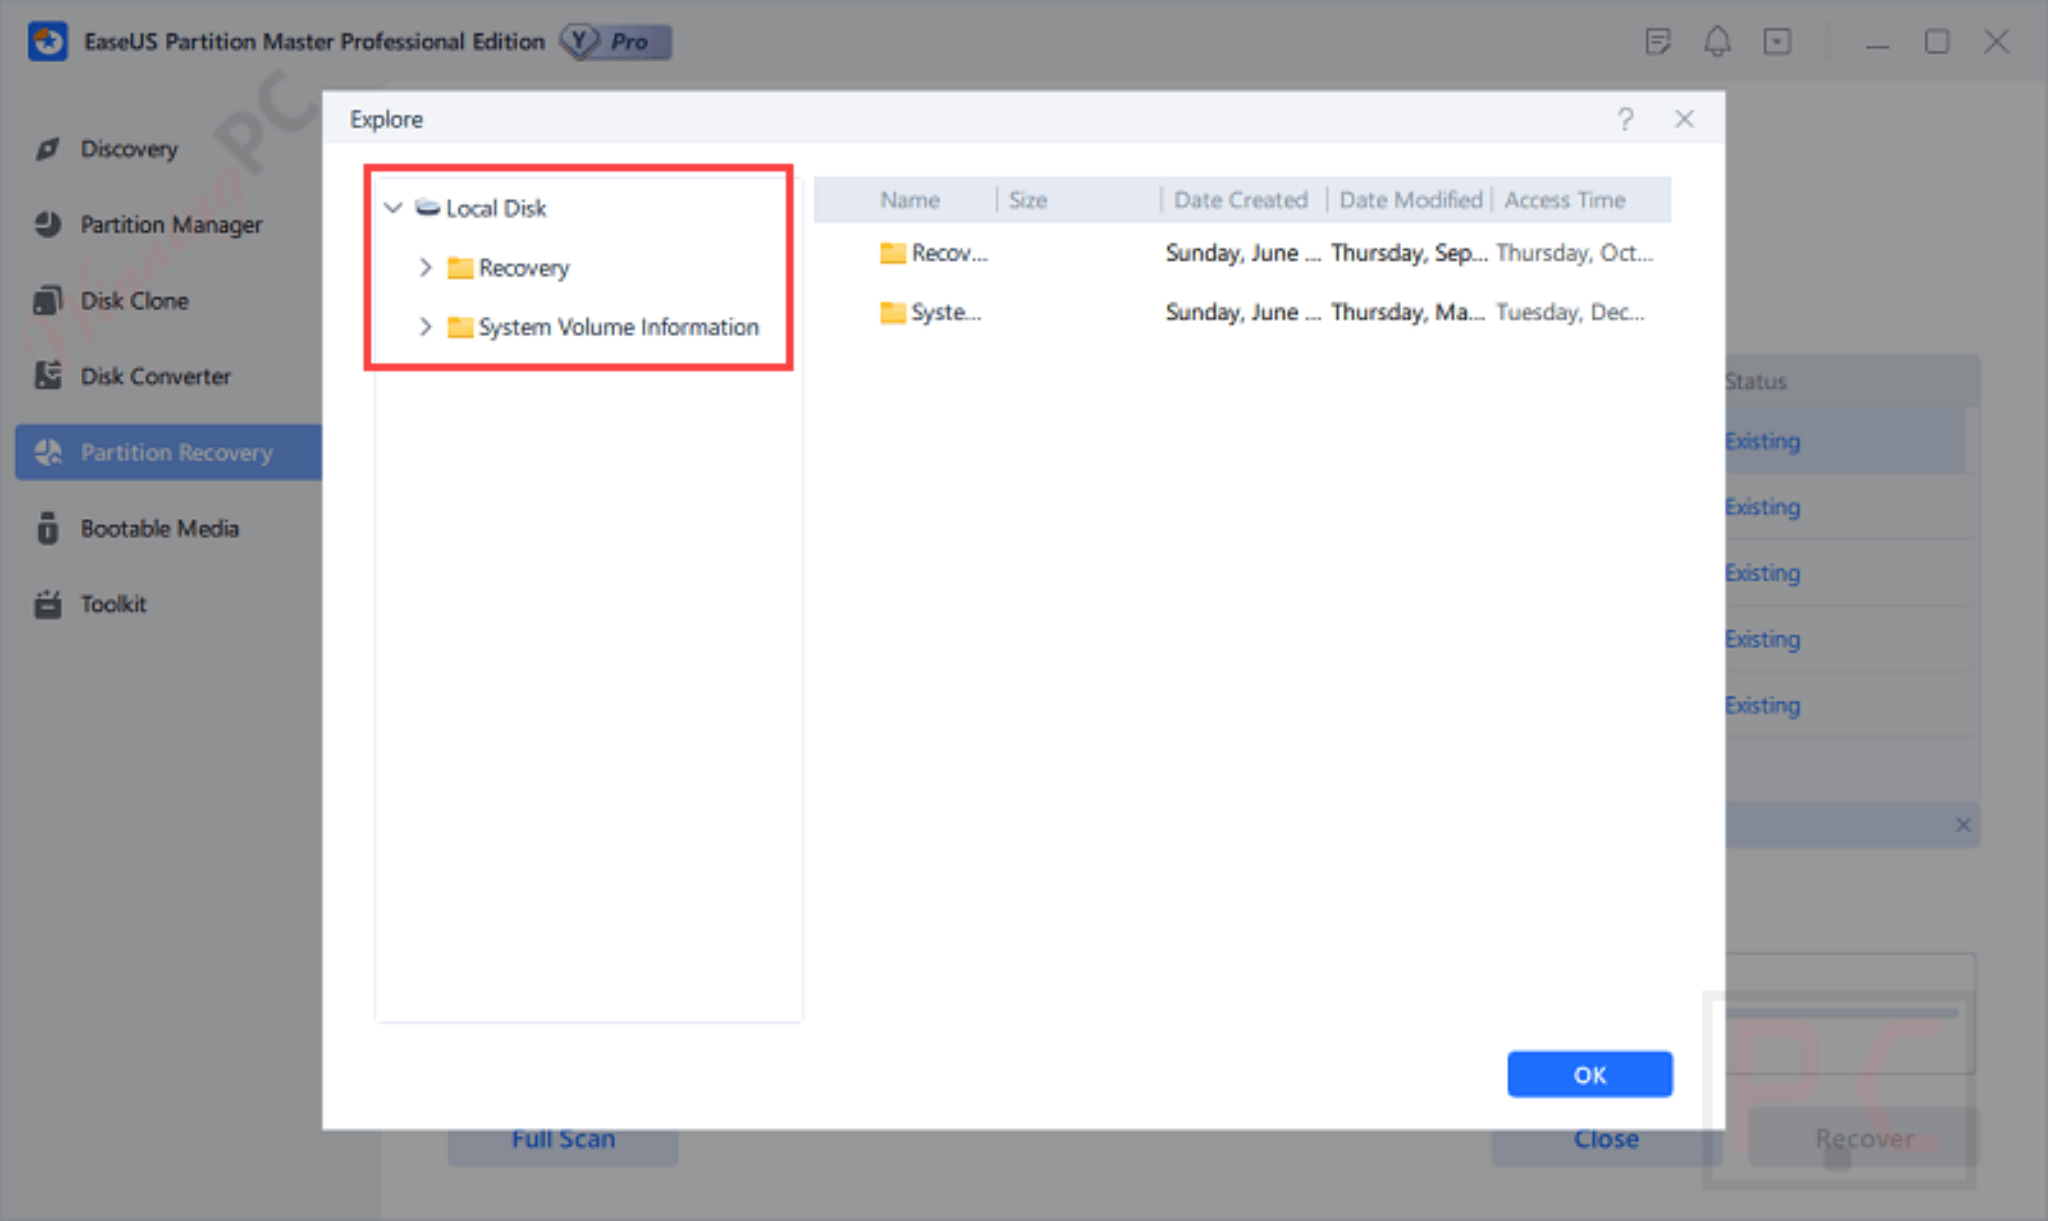Collapse the Local Disk tree node

(x=393, y=207)
